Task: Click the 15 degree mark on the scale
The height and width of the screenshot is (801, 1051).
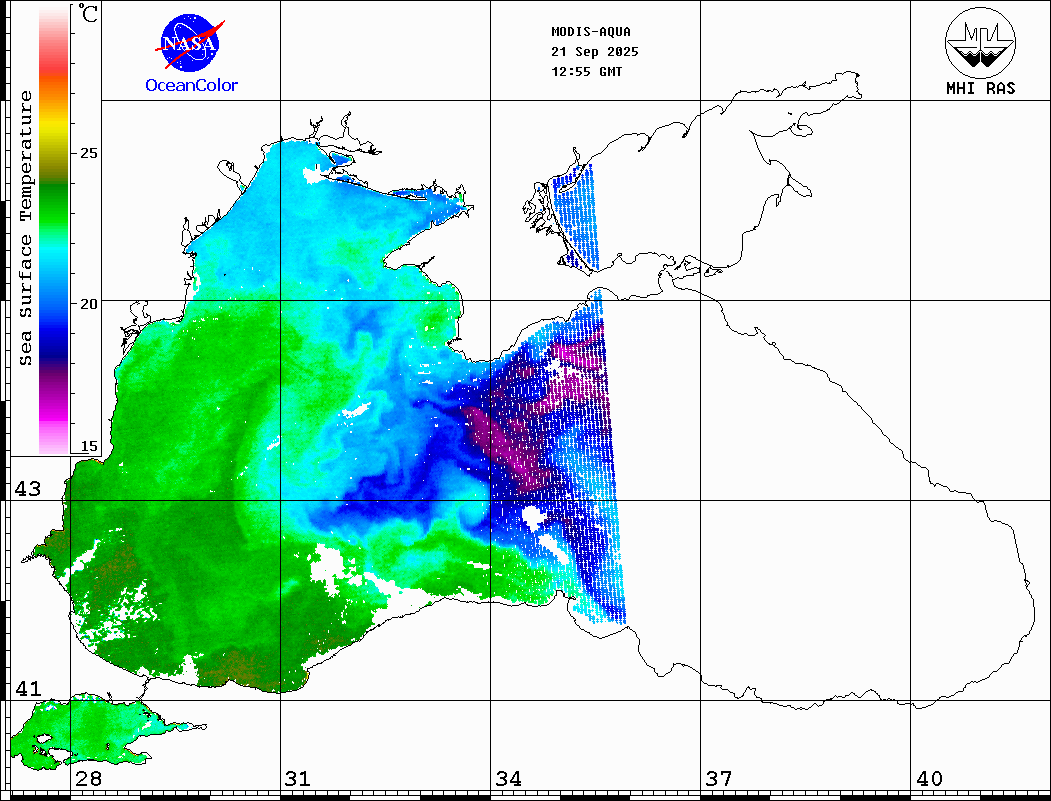Action: 90,446
